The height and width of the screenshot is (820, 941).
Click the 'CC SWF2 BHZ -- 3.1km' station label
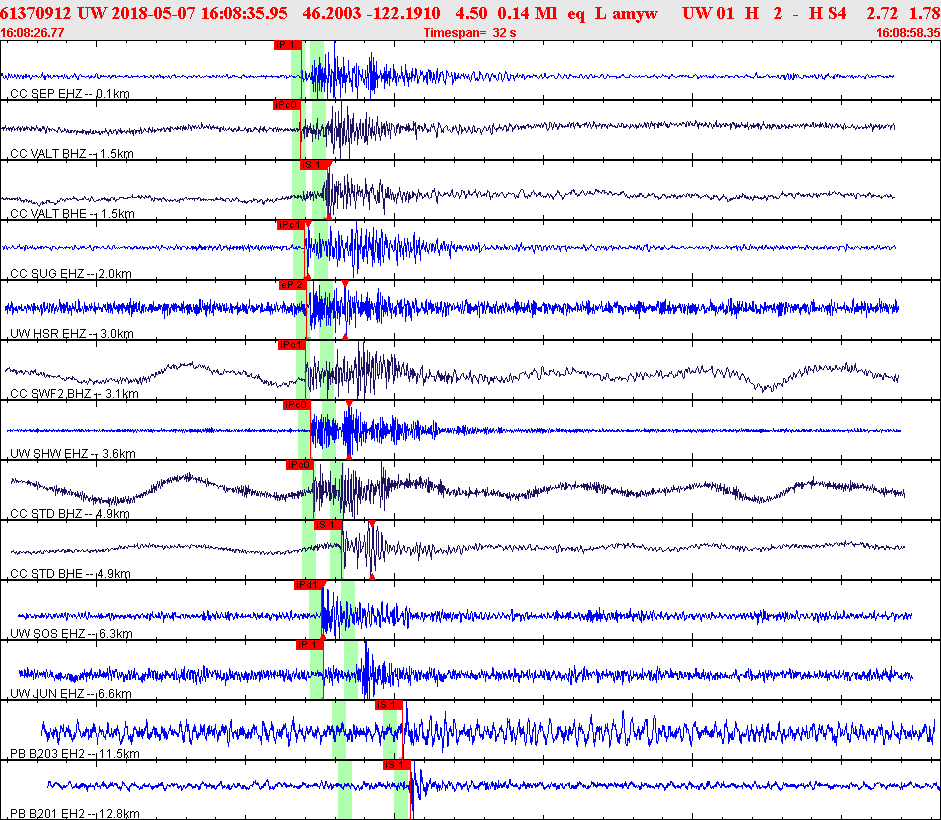tap(74, 394)
